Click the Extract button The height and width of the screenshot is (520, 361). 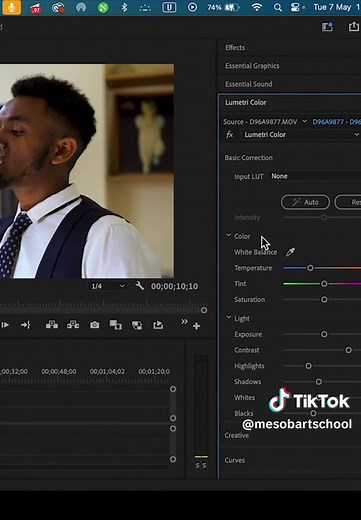(x=73, y=325)
